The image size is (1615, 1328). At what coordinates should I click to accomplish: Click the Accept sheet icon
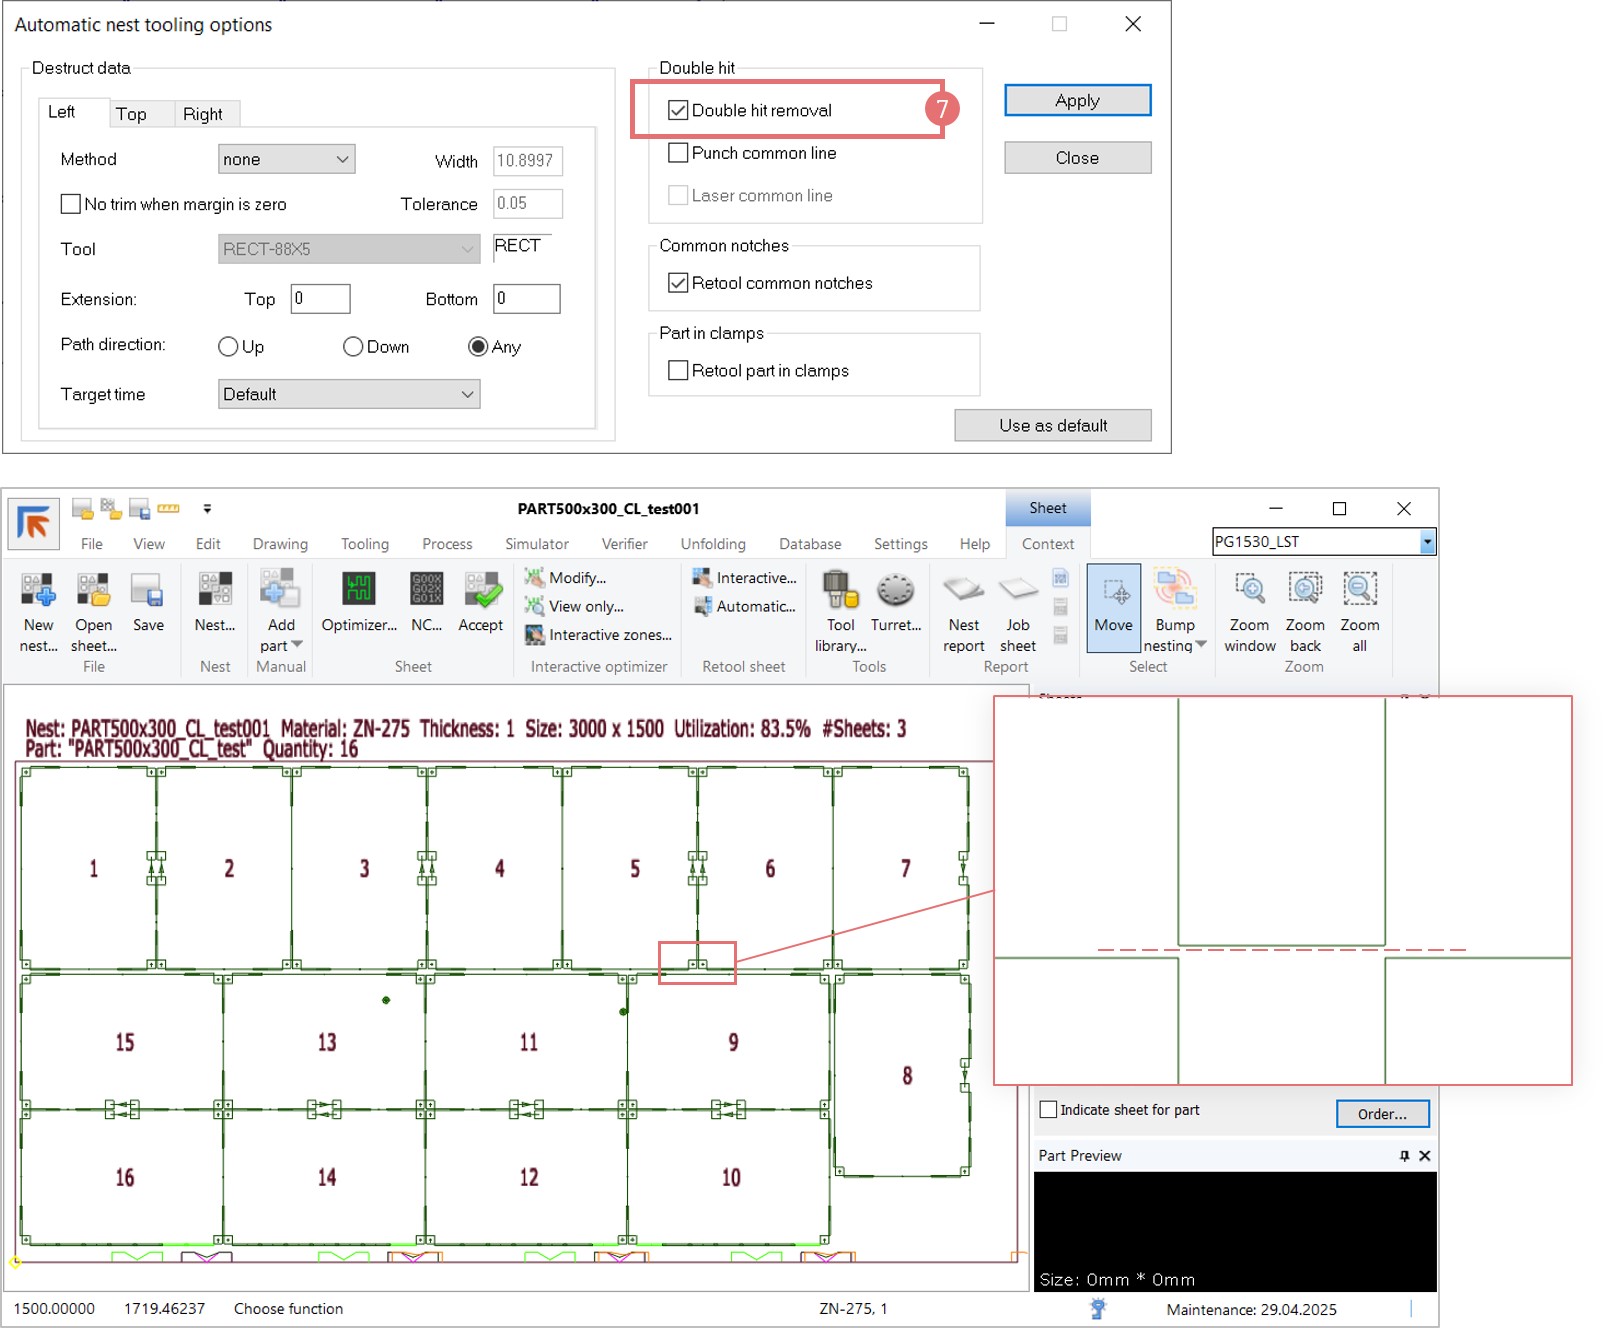coord(481,592)
